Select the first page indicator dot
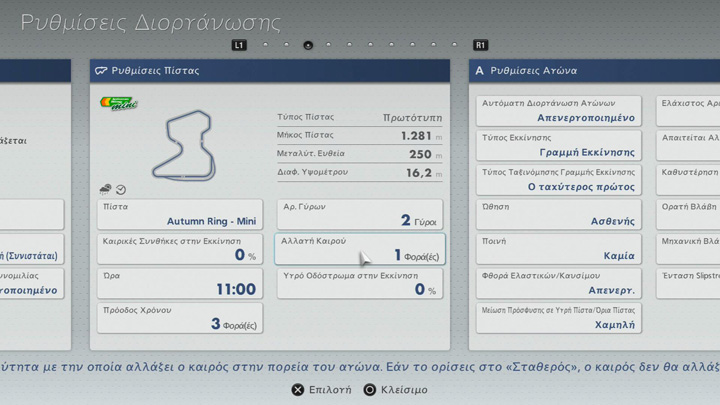This screenshot has width=720, height=405. pos(265,45)
